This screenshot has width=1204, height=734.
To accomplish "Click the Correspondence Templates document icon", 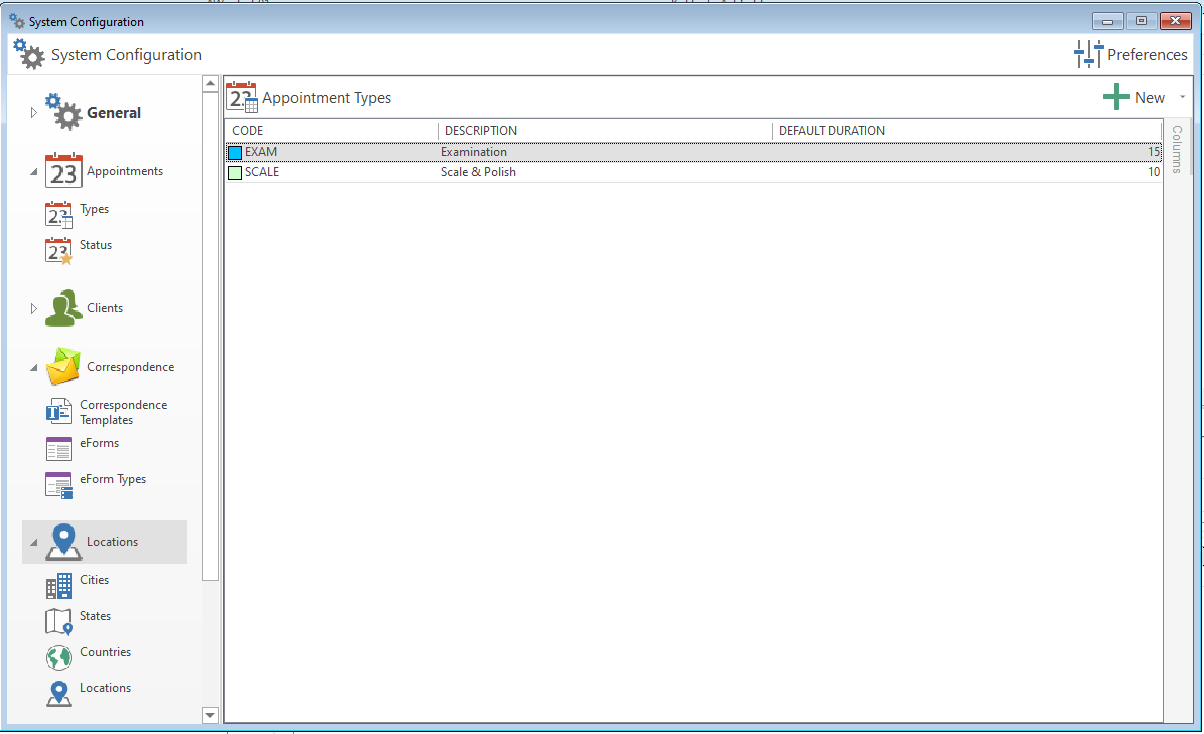I will click(x=59, y=411).
